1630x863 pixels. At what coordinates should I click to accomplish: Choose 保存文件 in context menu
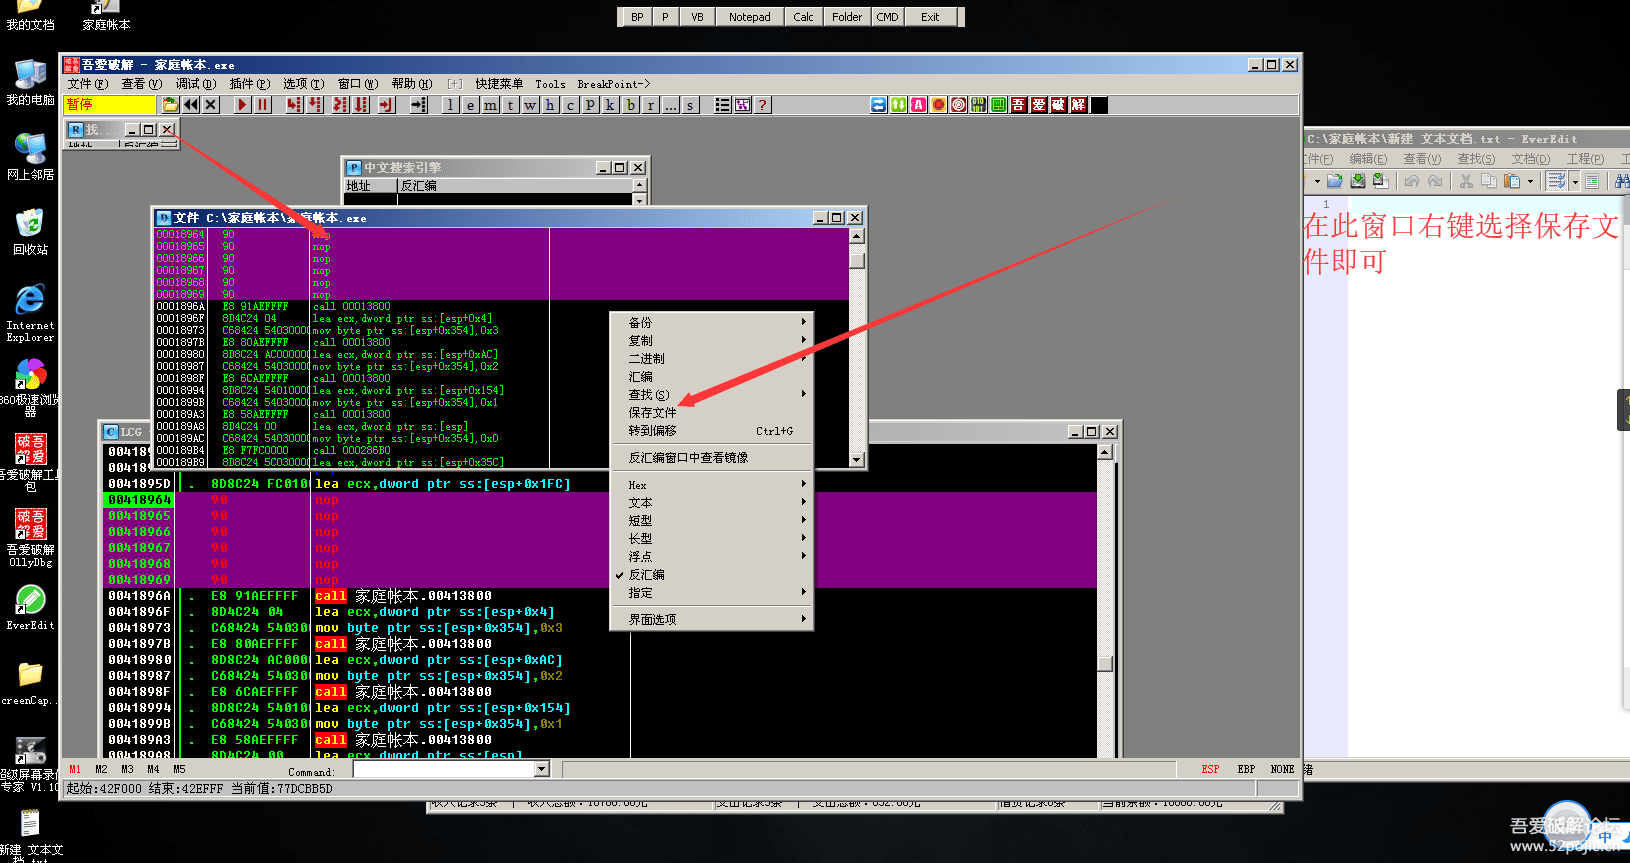point(712,413)
